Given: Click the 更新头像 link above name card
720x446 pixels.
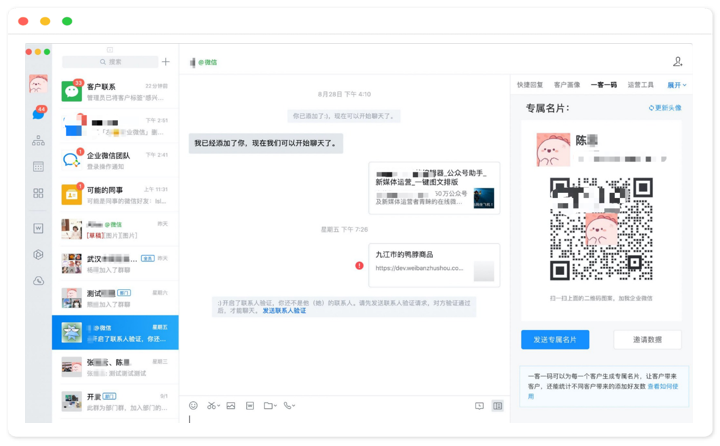Looking at the screenshot, I should (x=665, y=108).
